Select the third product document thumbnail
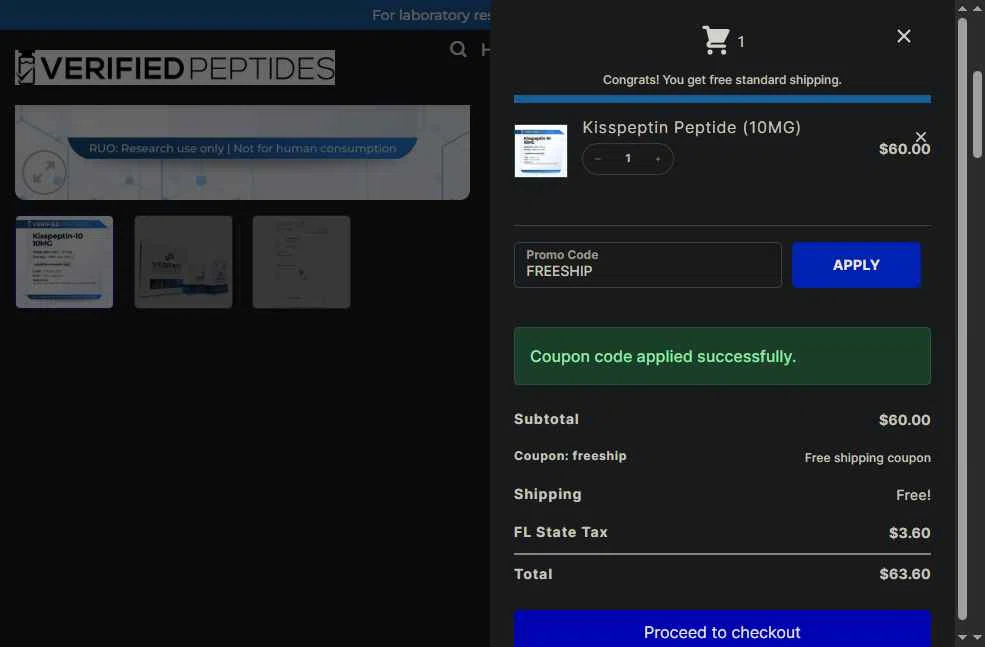 point(302,262)
